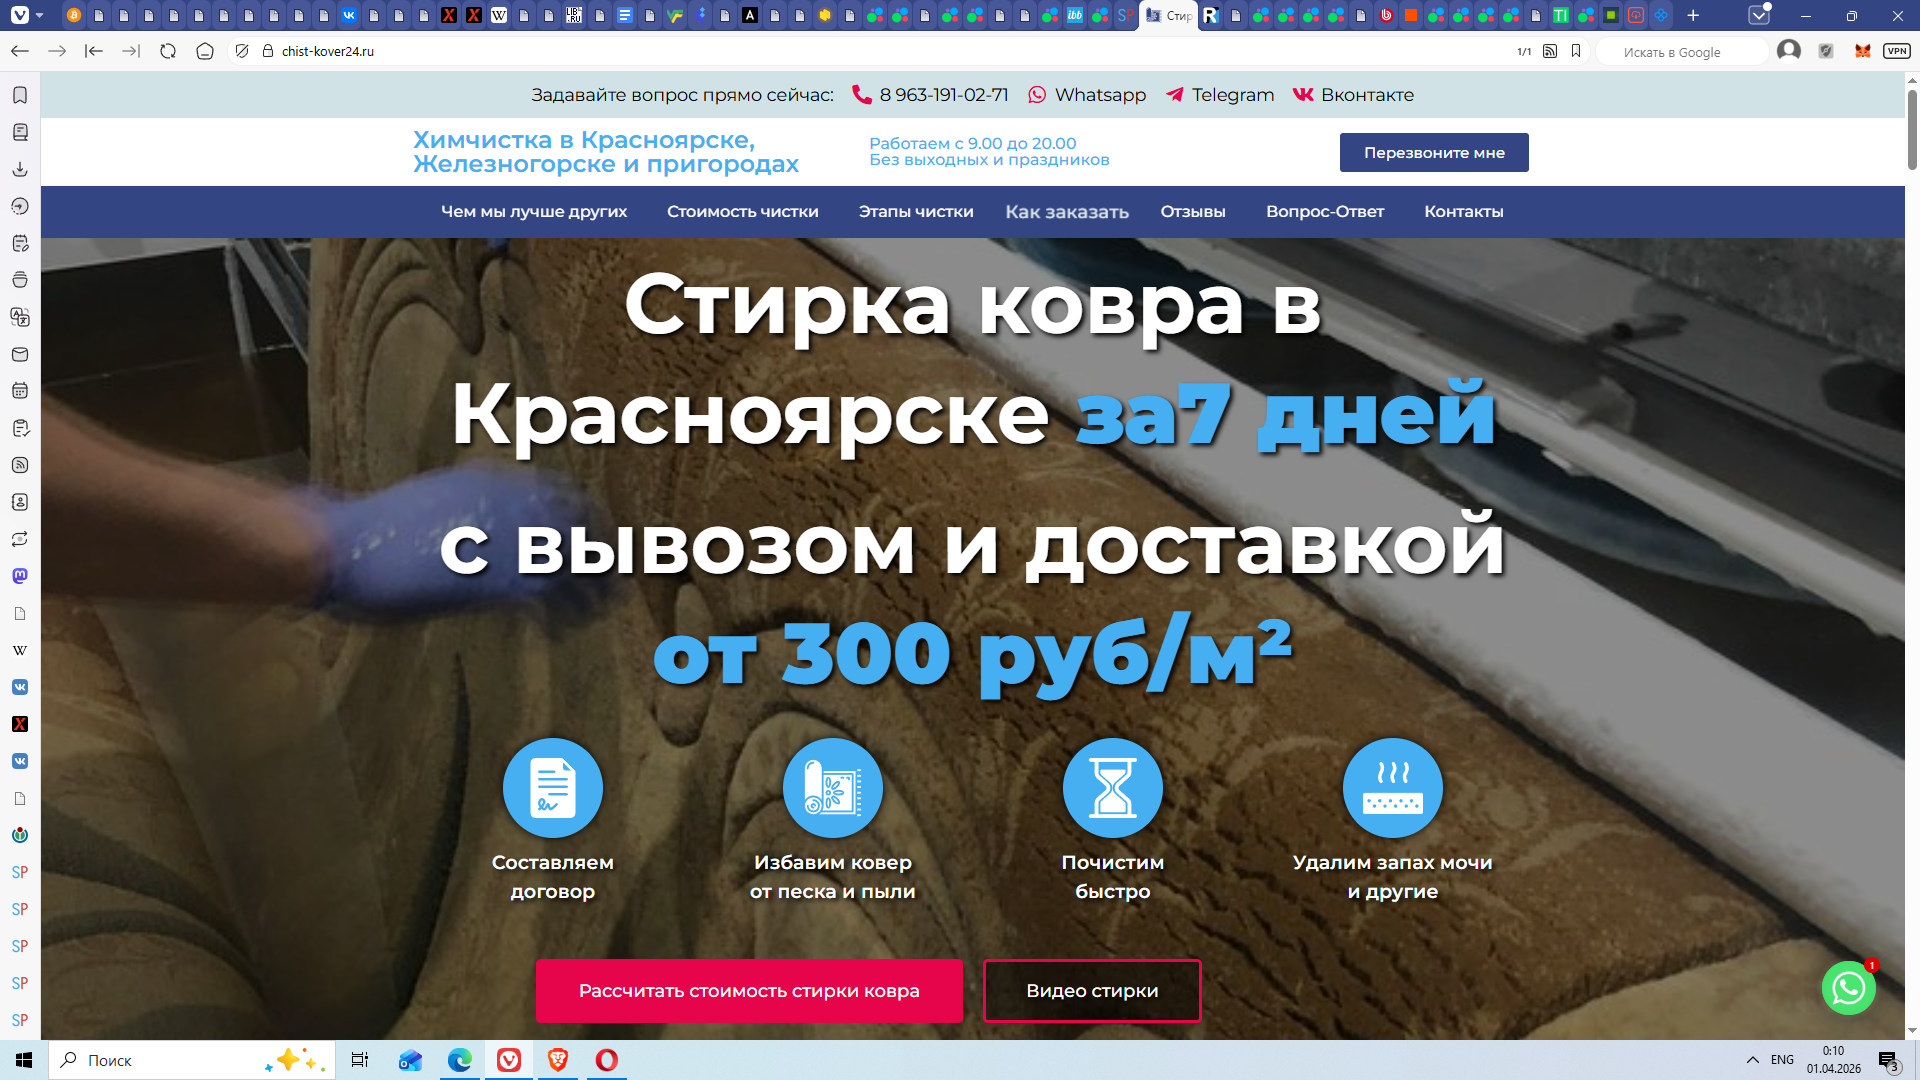This screenshot has height=1080, width=1920.
Task: Open the Vivaldi home page button
Action: (205, 51)
